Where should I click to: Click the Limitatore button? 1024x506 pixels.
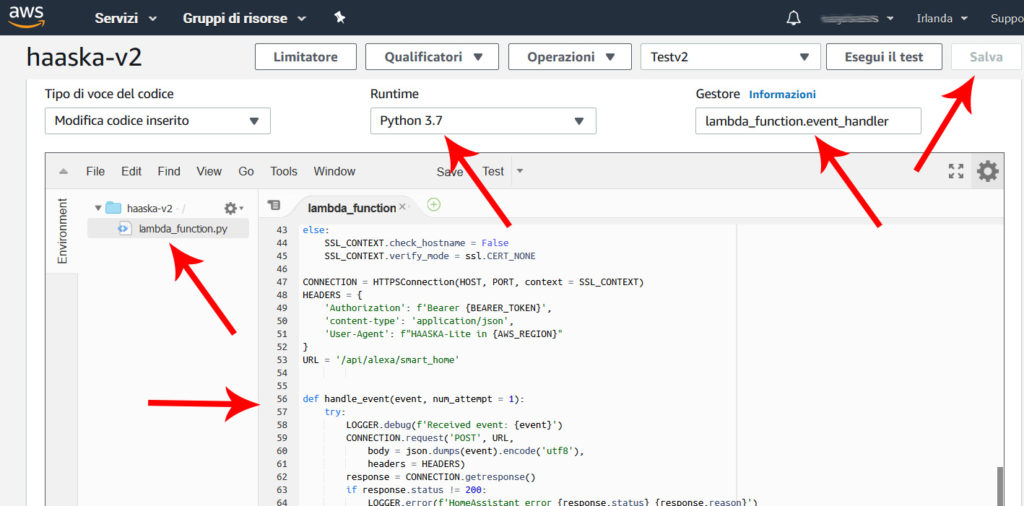(306, 57)
